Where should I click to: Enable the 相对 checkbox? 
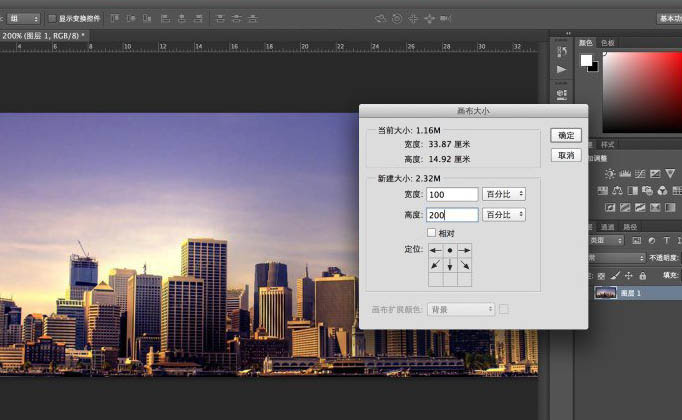click(x=431, y=233)
